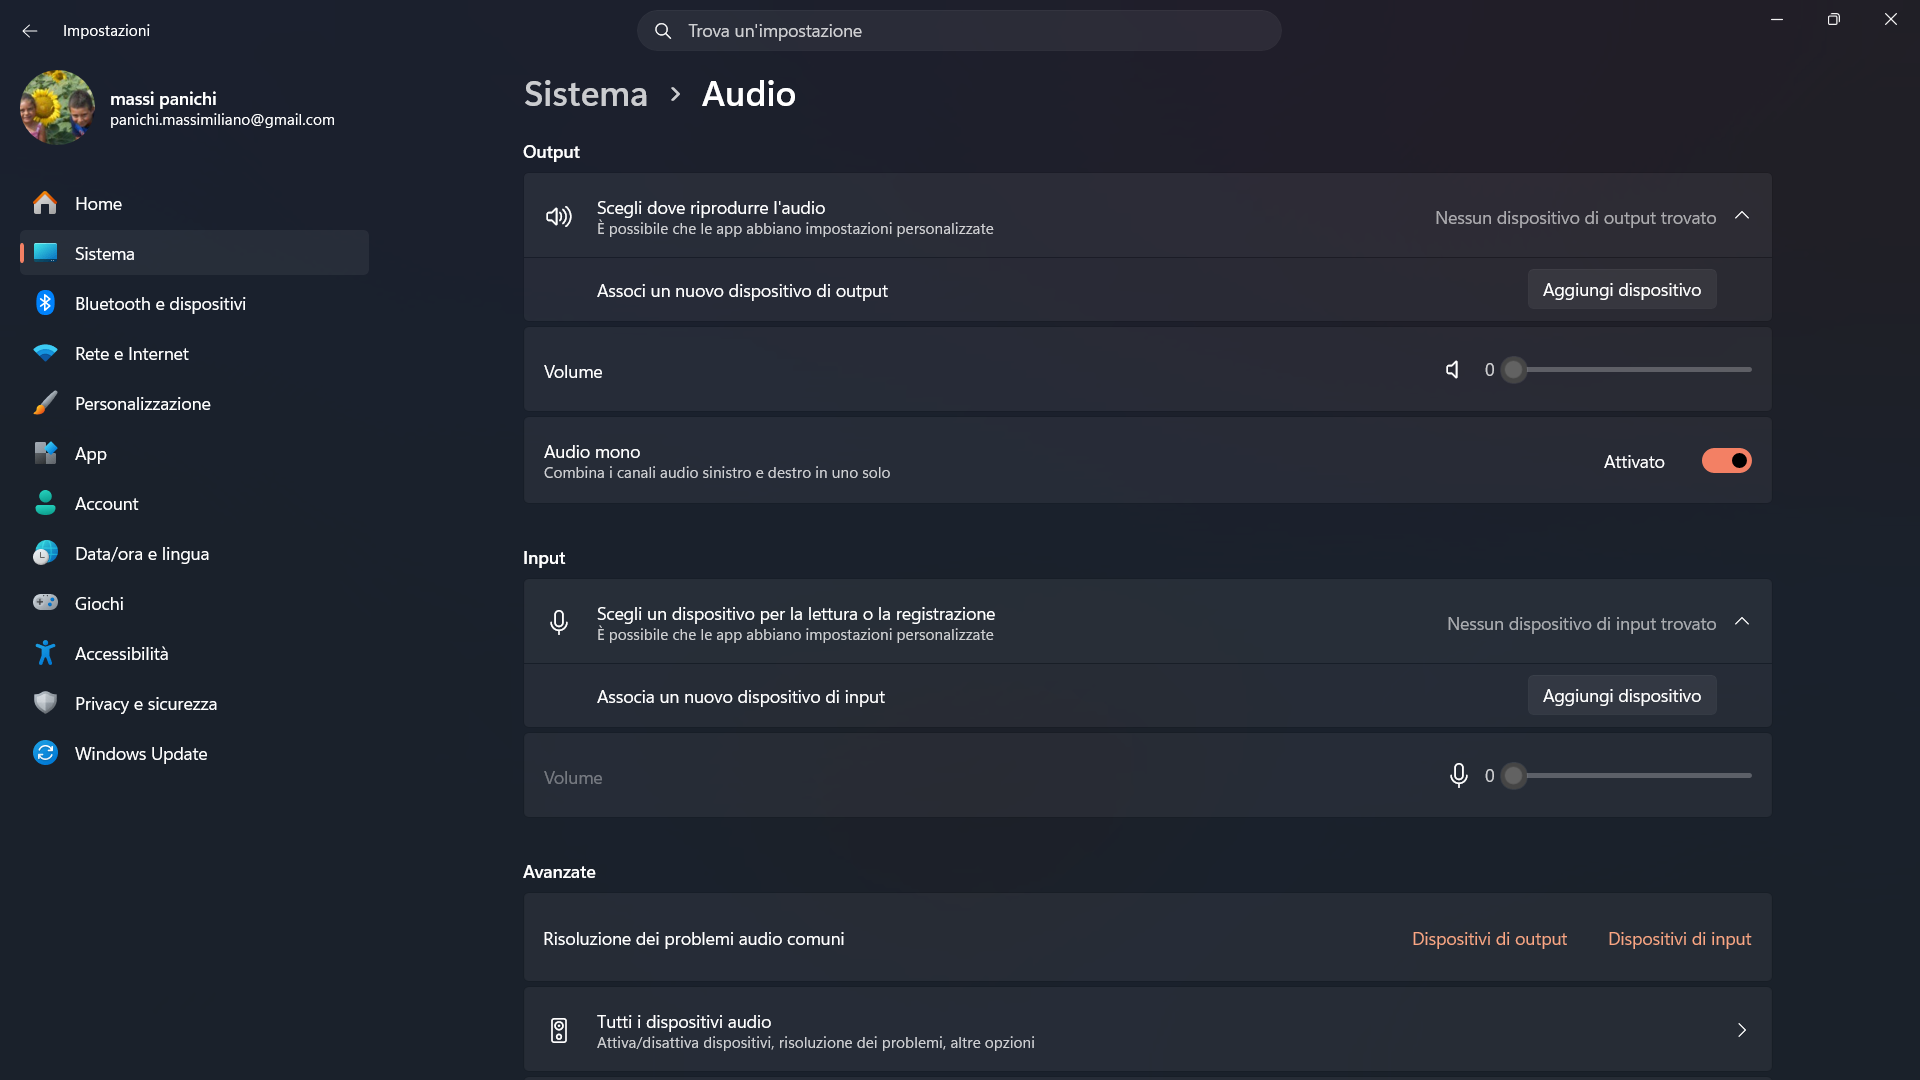Click the Tutti i dispositivi audio speaker icon
This screenshot has width=1920, height=1080.
coord(559,1030)
